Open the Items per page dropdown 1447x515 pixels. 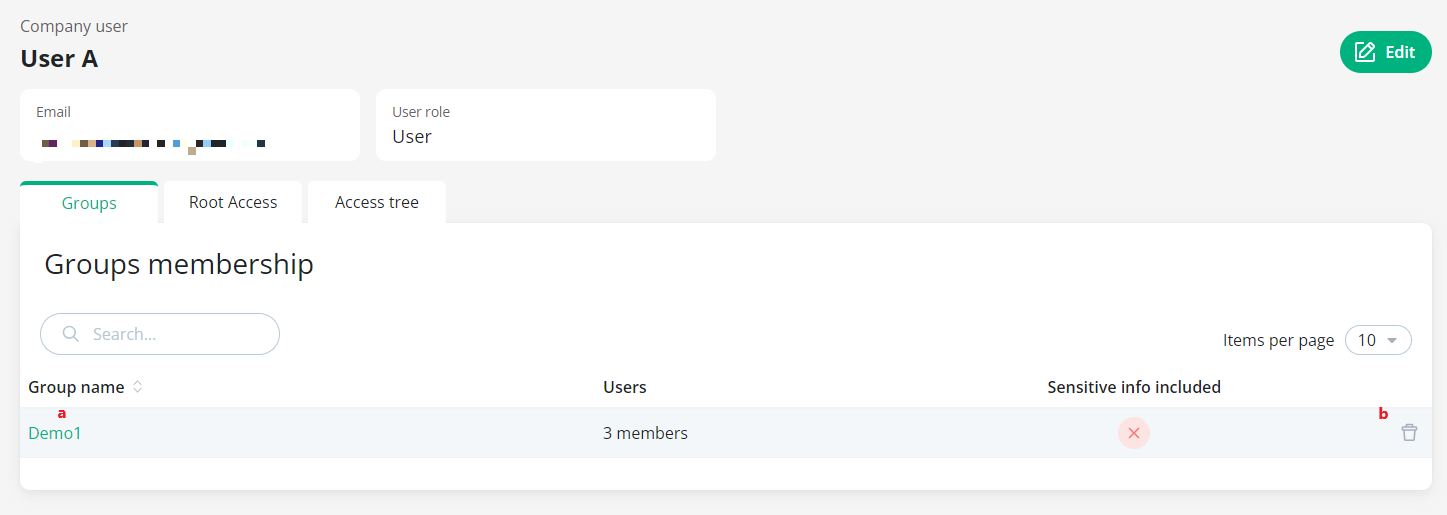pos(1378,340)
